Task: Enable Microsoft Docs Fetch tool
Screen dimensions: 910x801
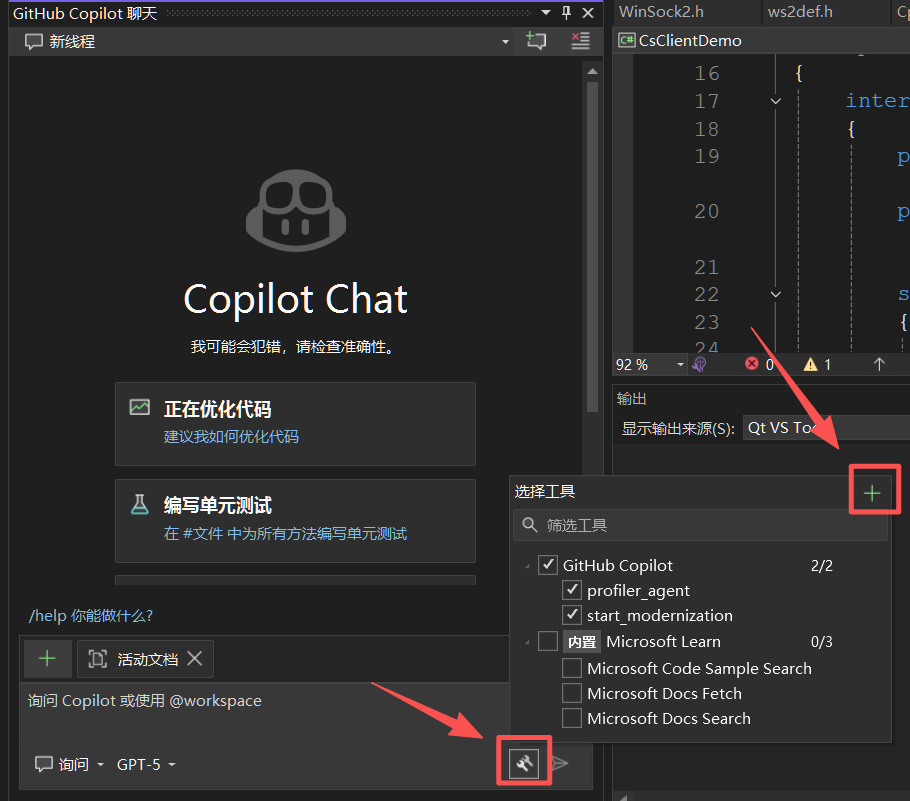Action: tap(572, 693)
